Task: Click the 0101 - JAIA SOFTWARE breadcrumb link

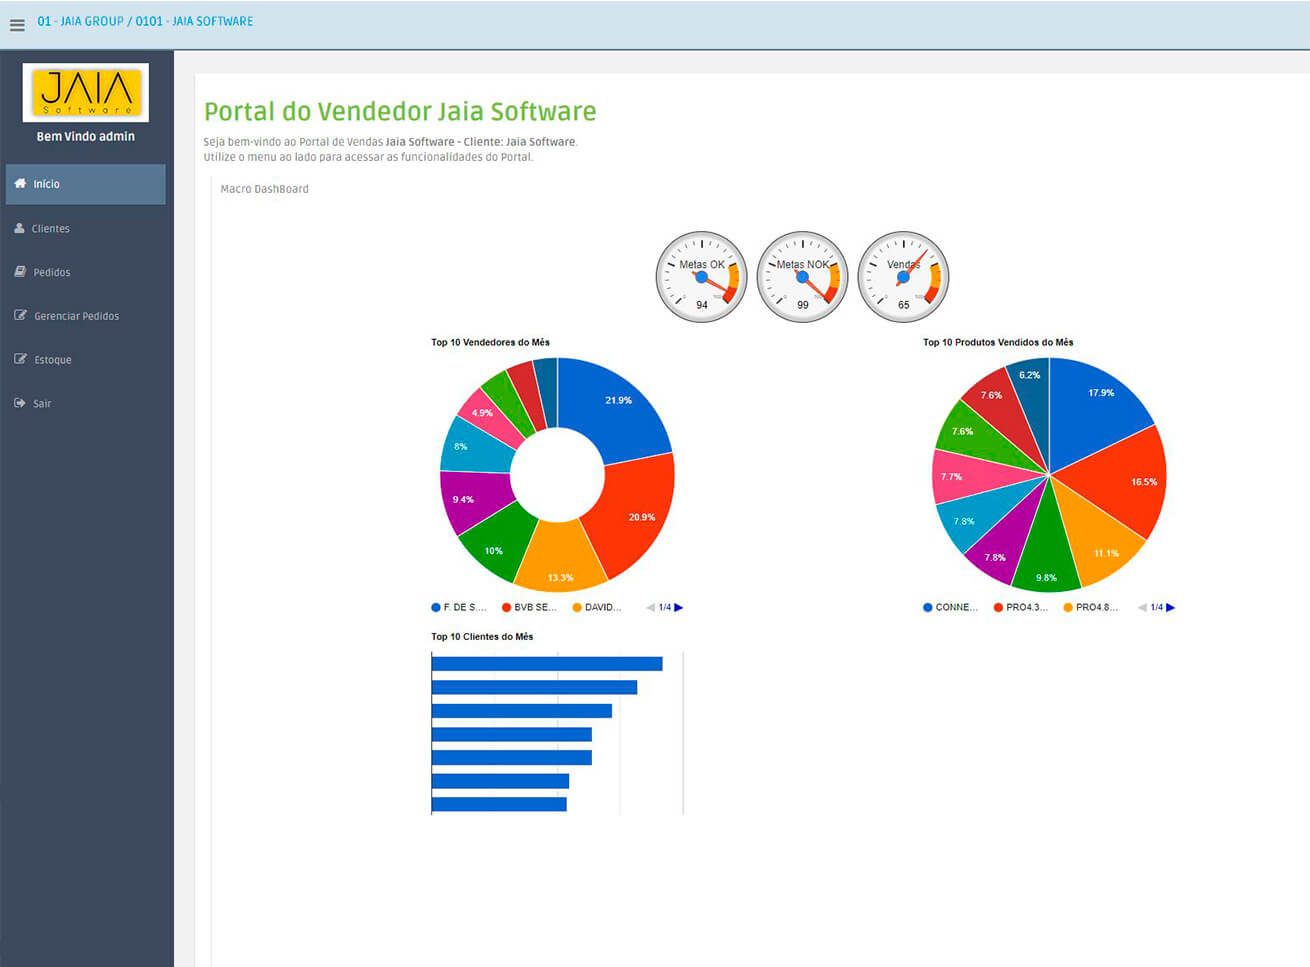Action: 194,21
